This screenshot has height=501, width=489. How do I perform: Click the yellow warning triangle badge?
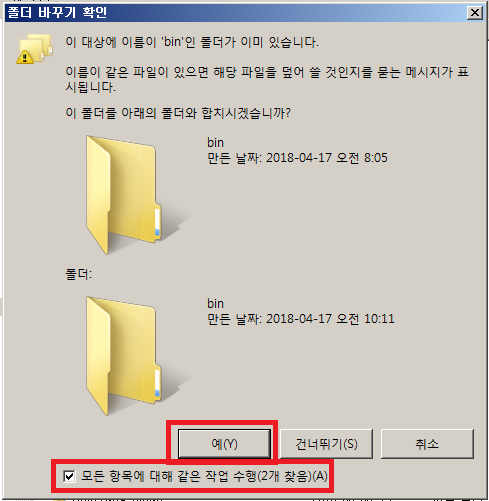point(25,57)
